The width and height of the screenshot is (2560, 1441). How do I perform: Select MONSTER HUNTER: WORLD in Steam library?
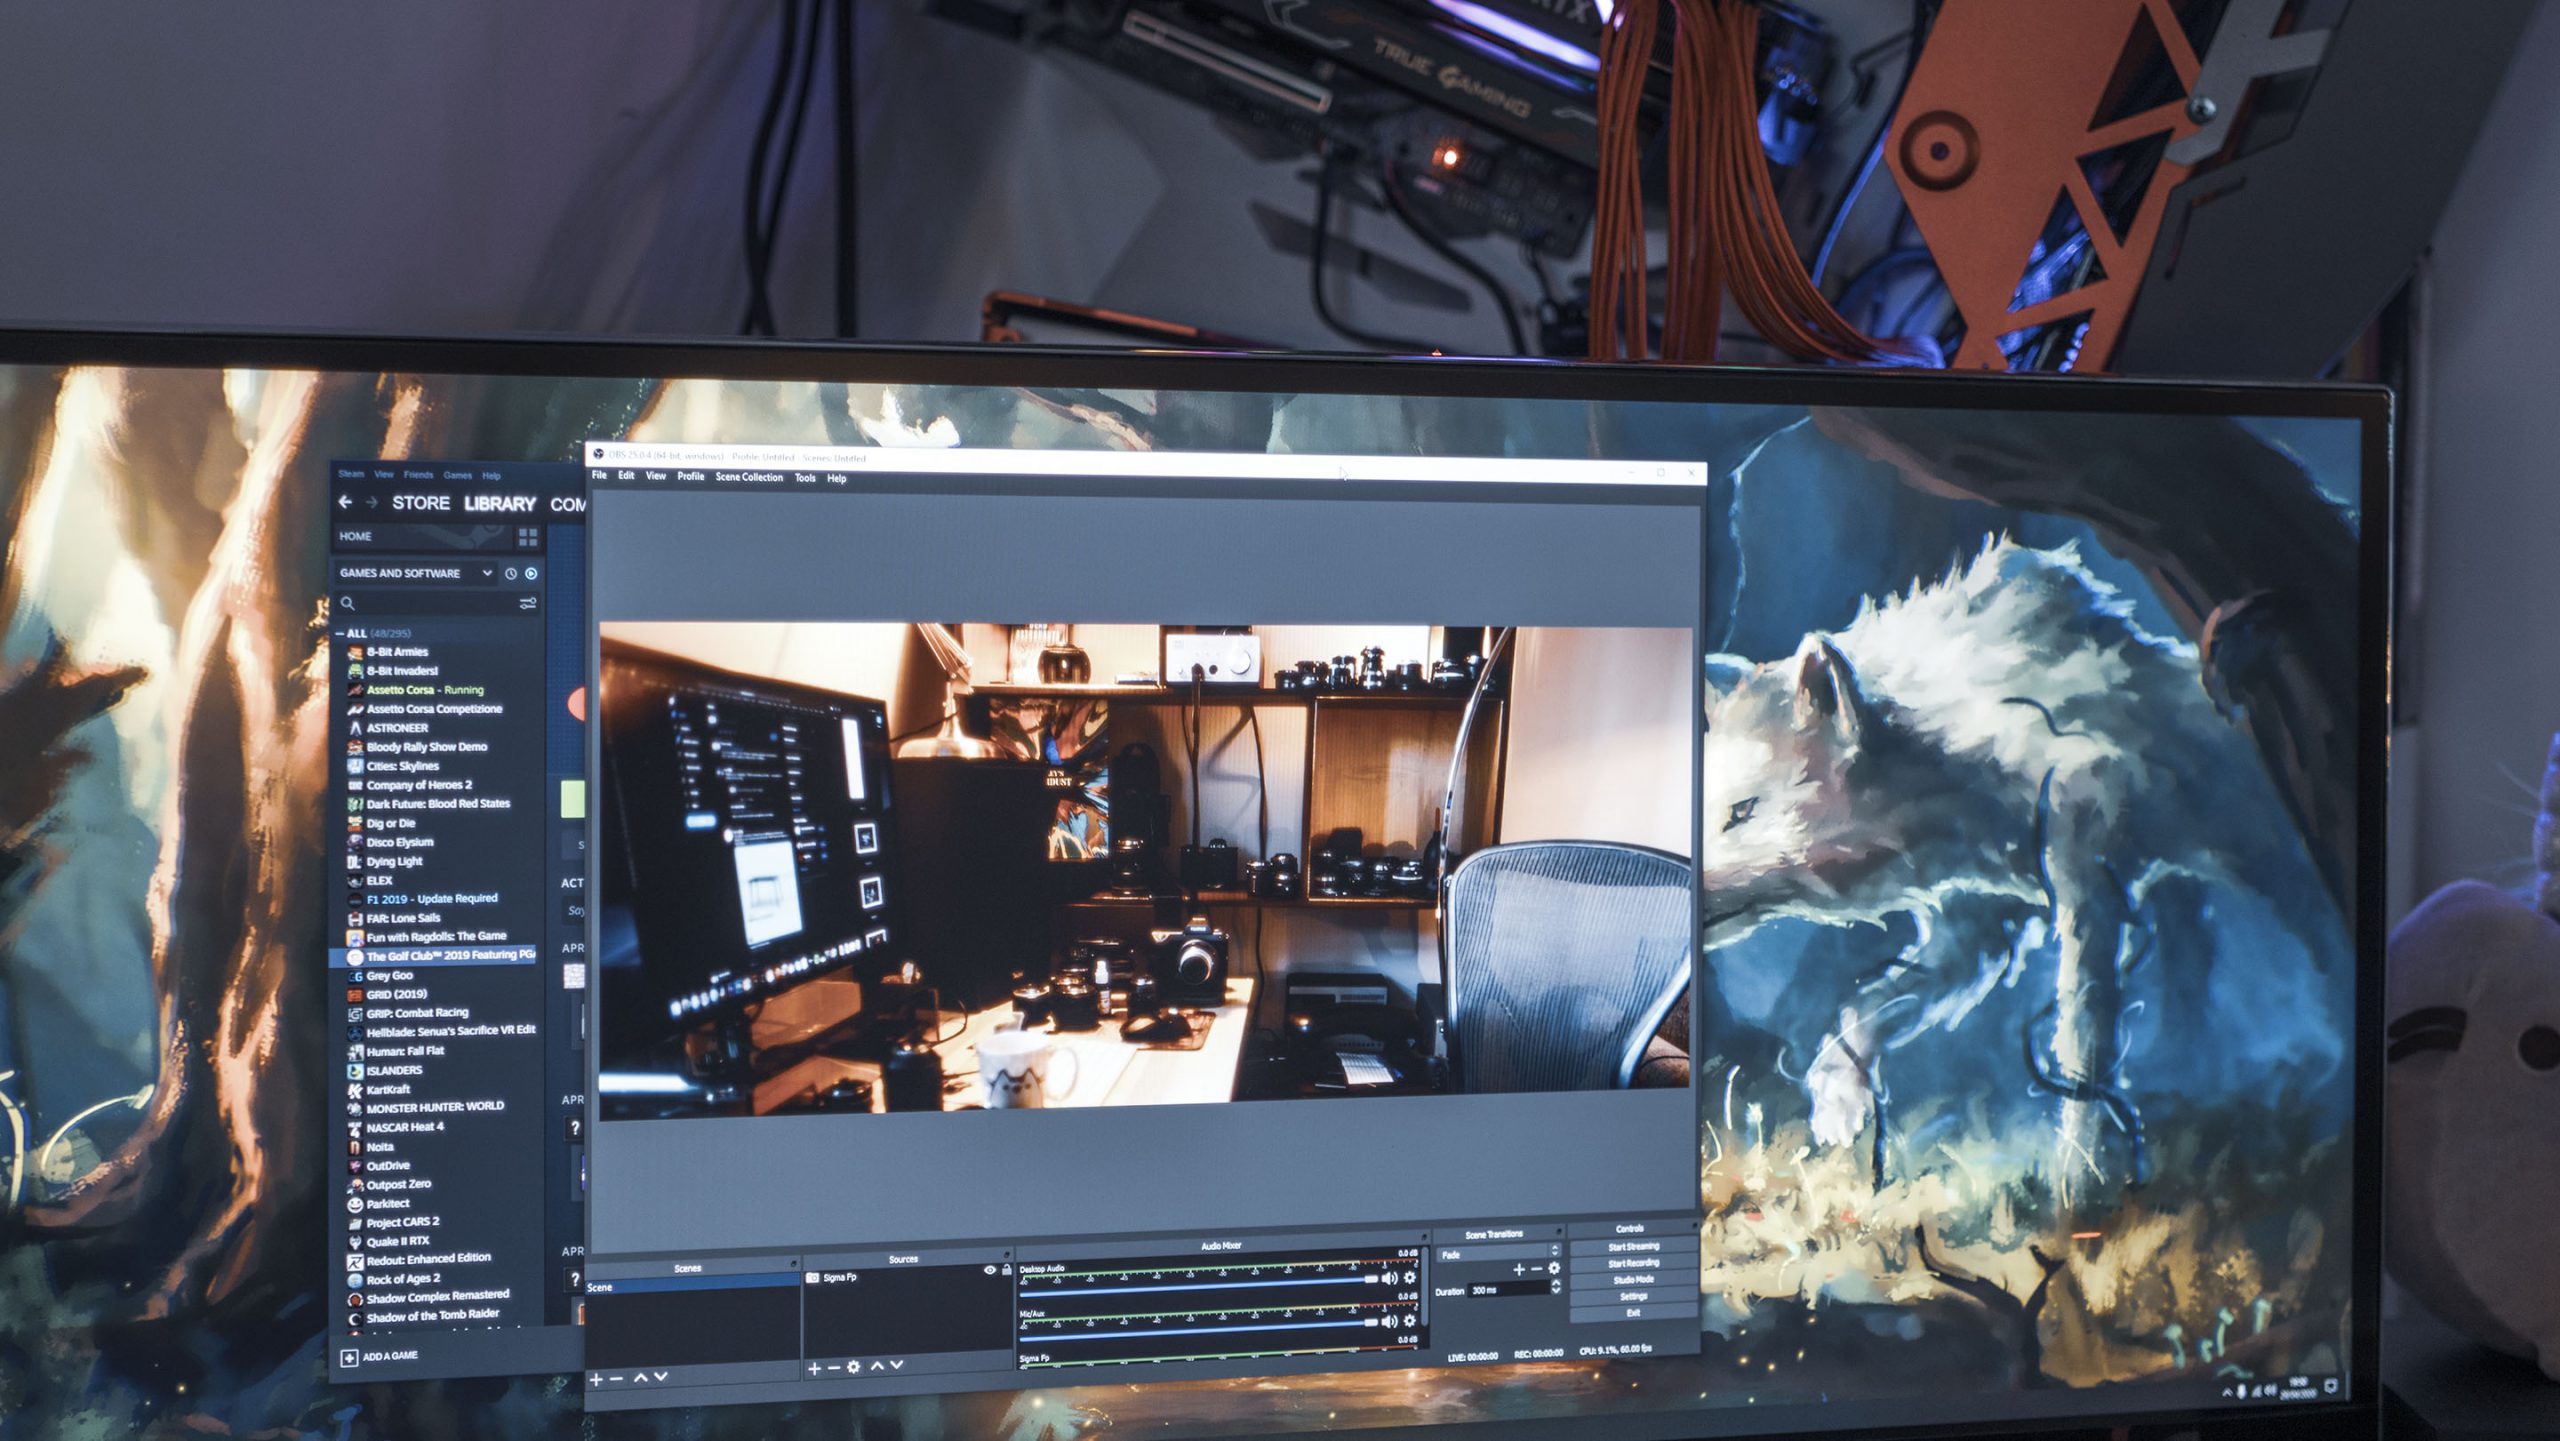pos(435,1107)
